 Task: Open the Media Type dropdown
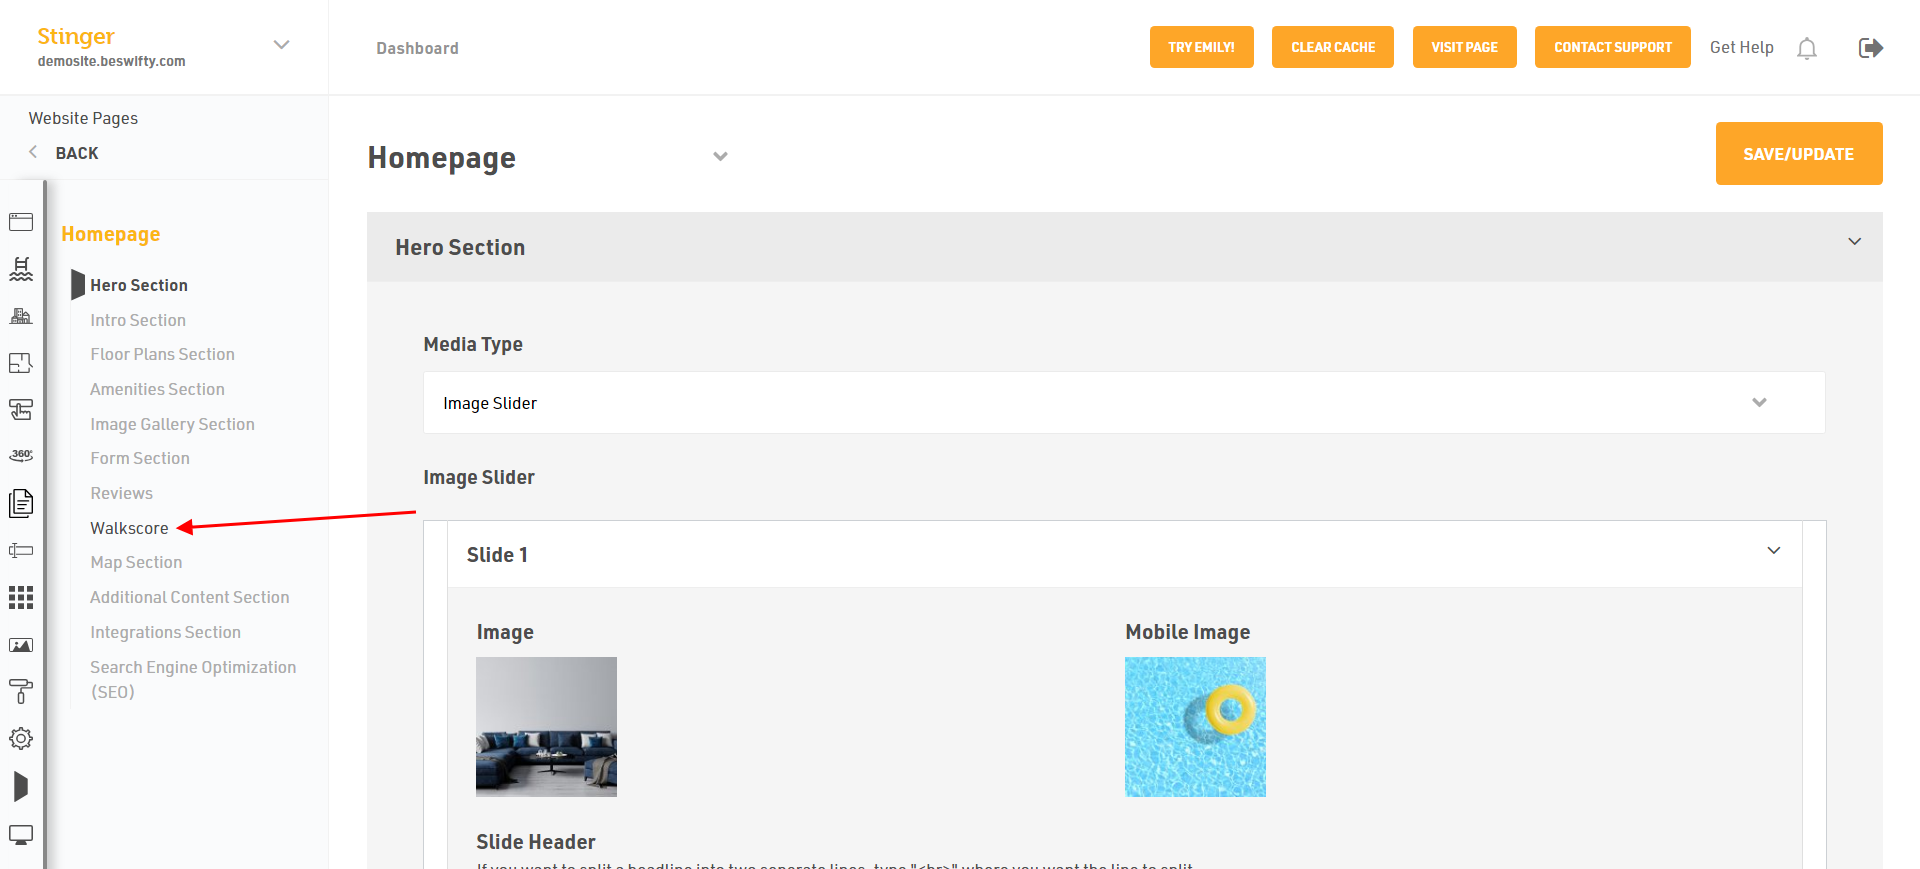pos(1123,403)
